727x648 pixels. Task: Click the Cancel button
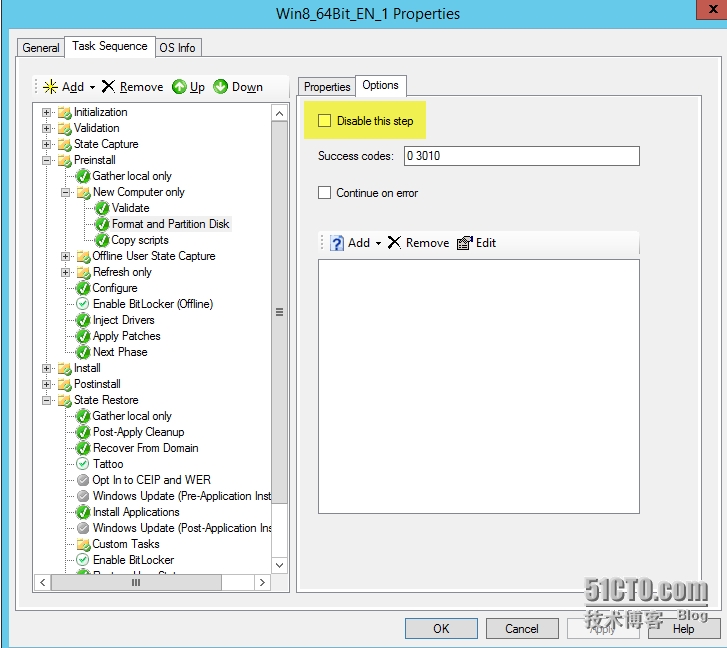tap(522, 629)
